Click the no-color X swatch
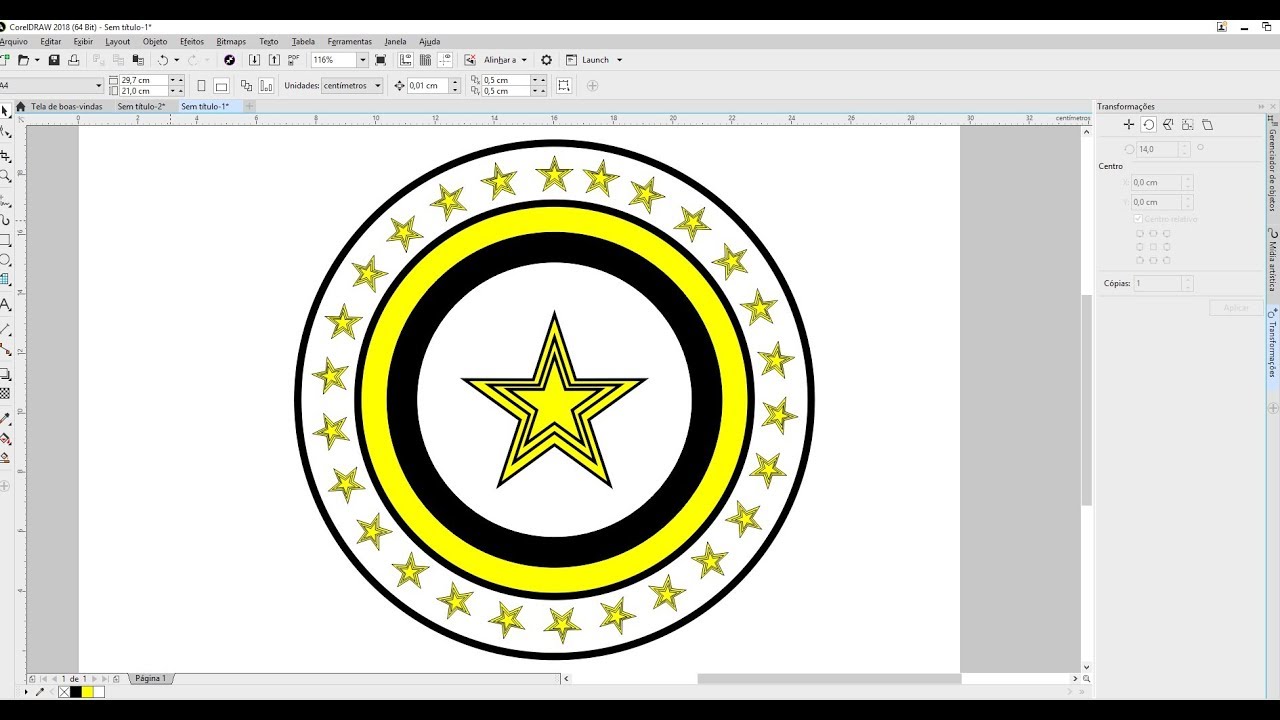 coord(64,692)
